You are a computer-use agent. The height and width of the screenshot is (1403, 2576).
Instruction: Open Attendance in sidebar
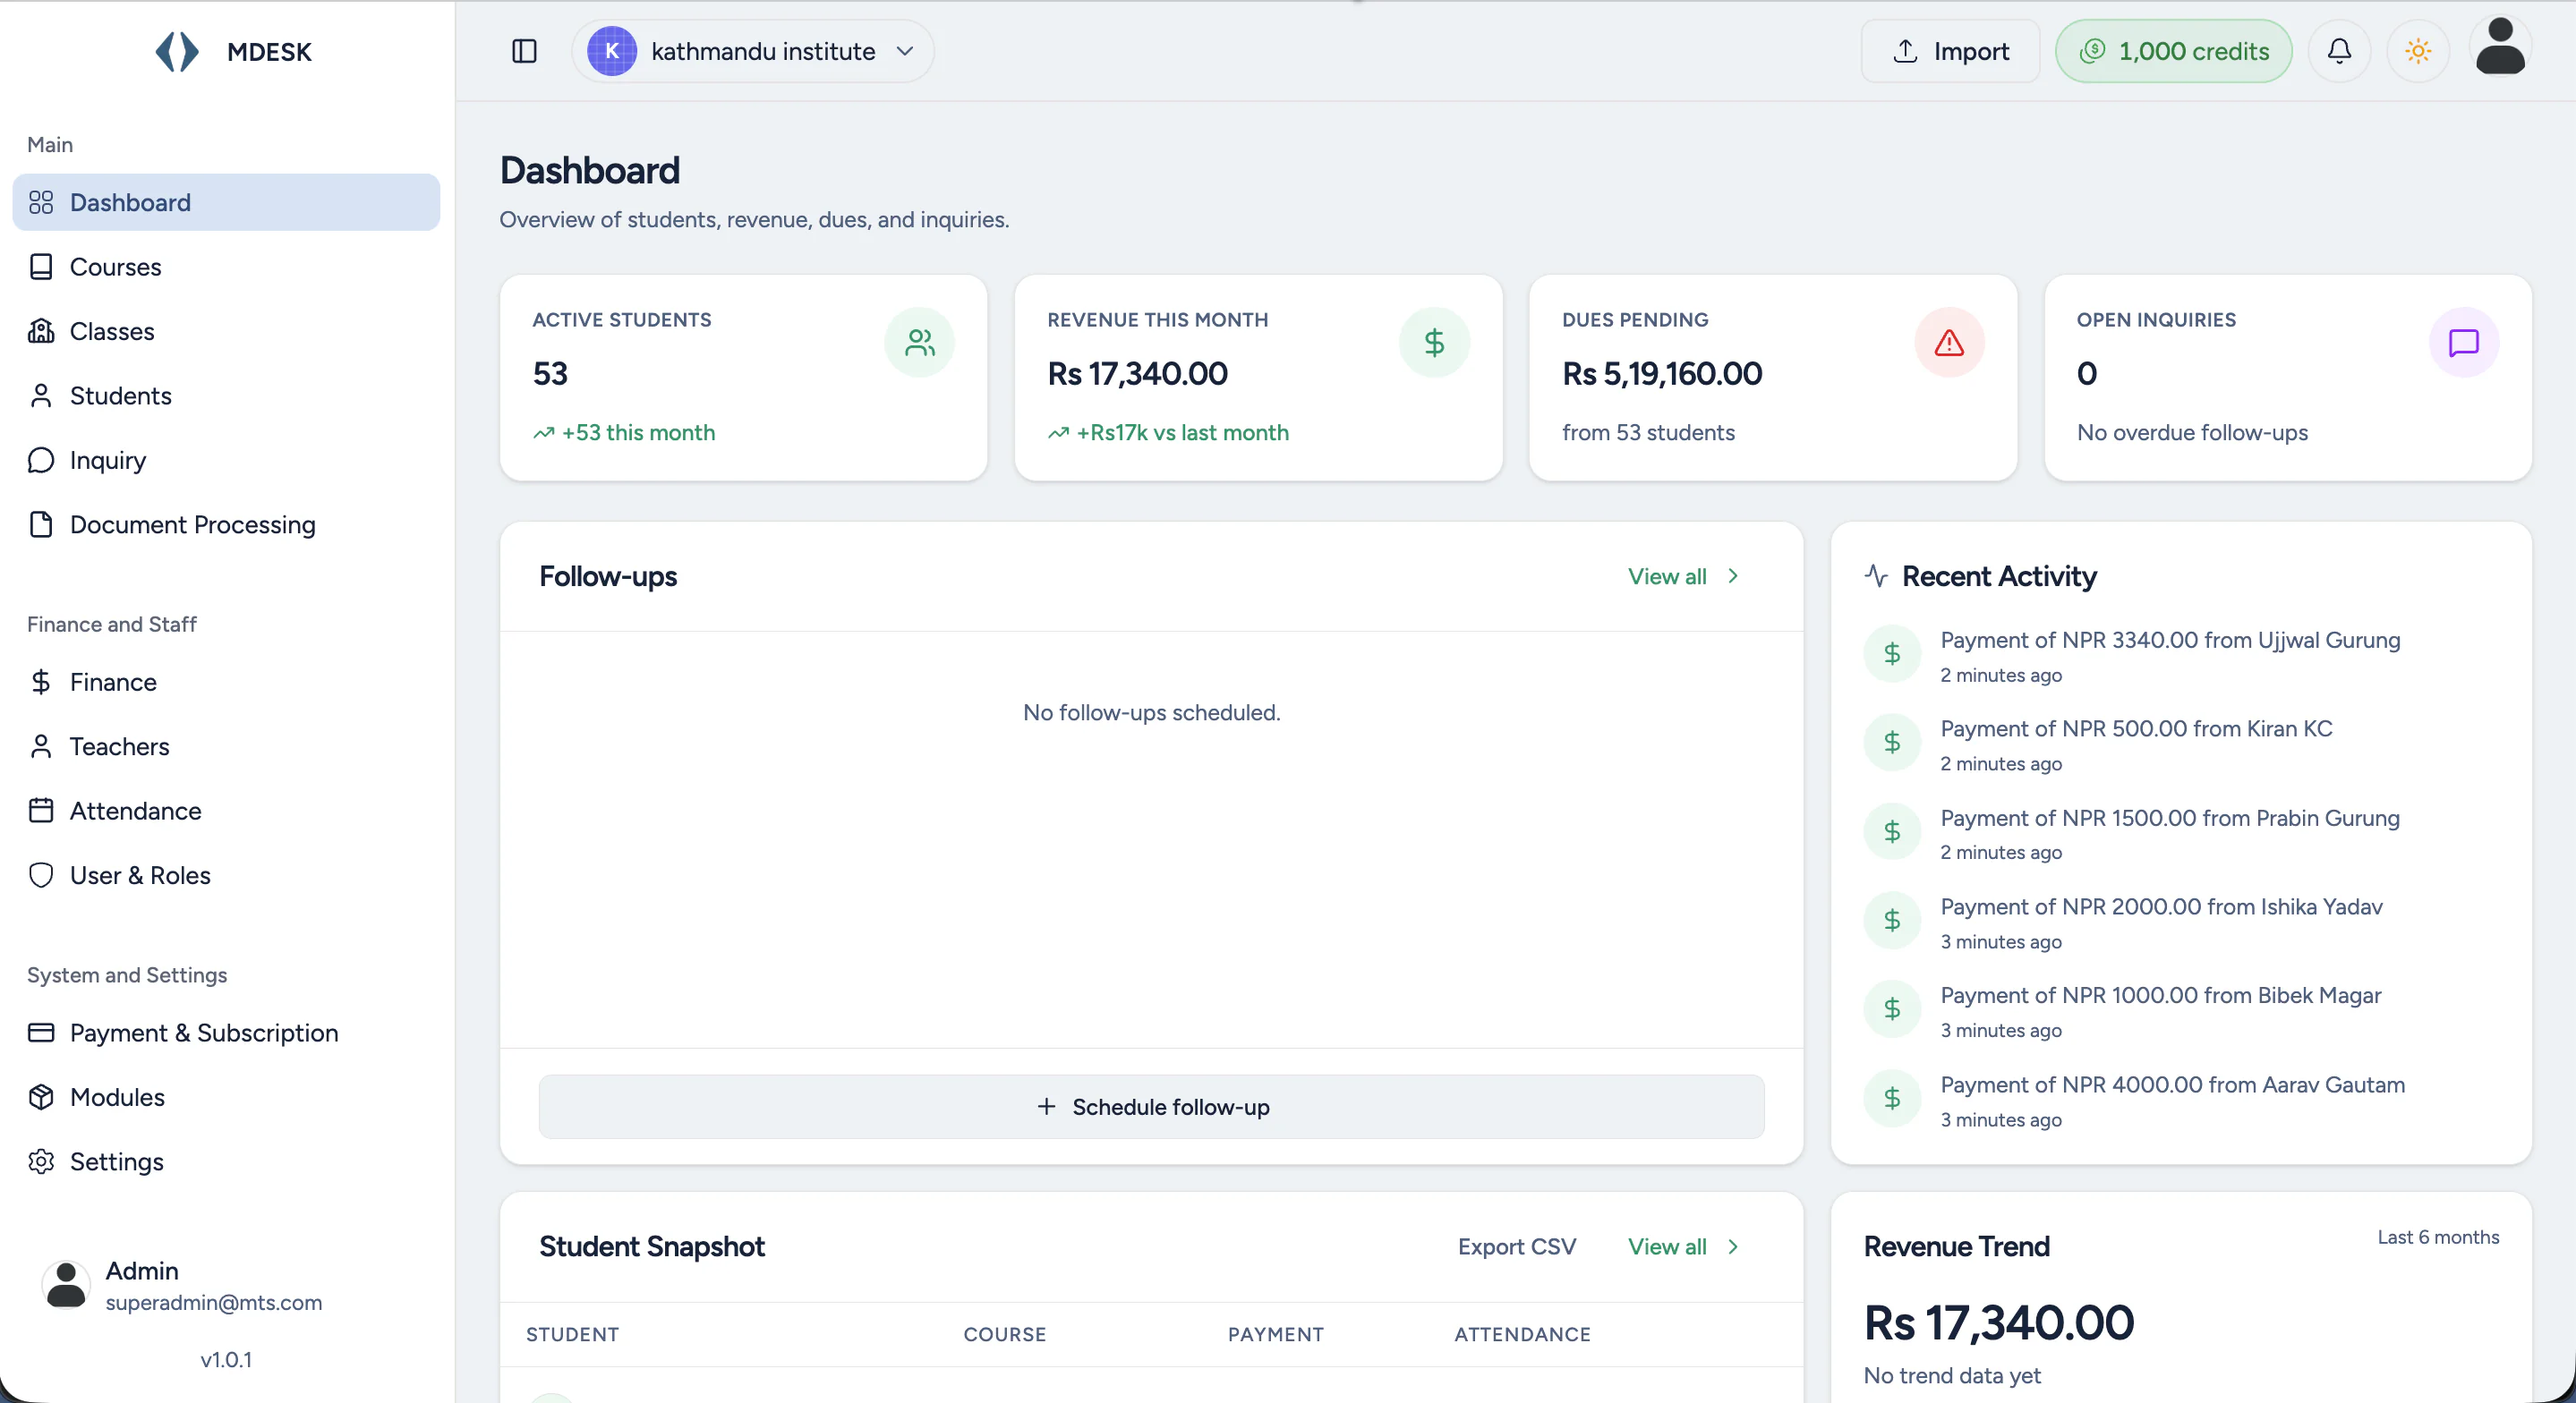(x=226, y=811)
